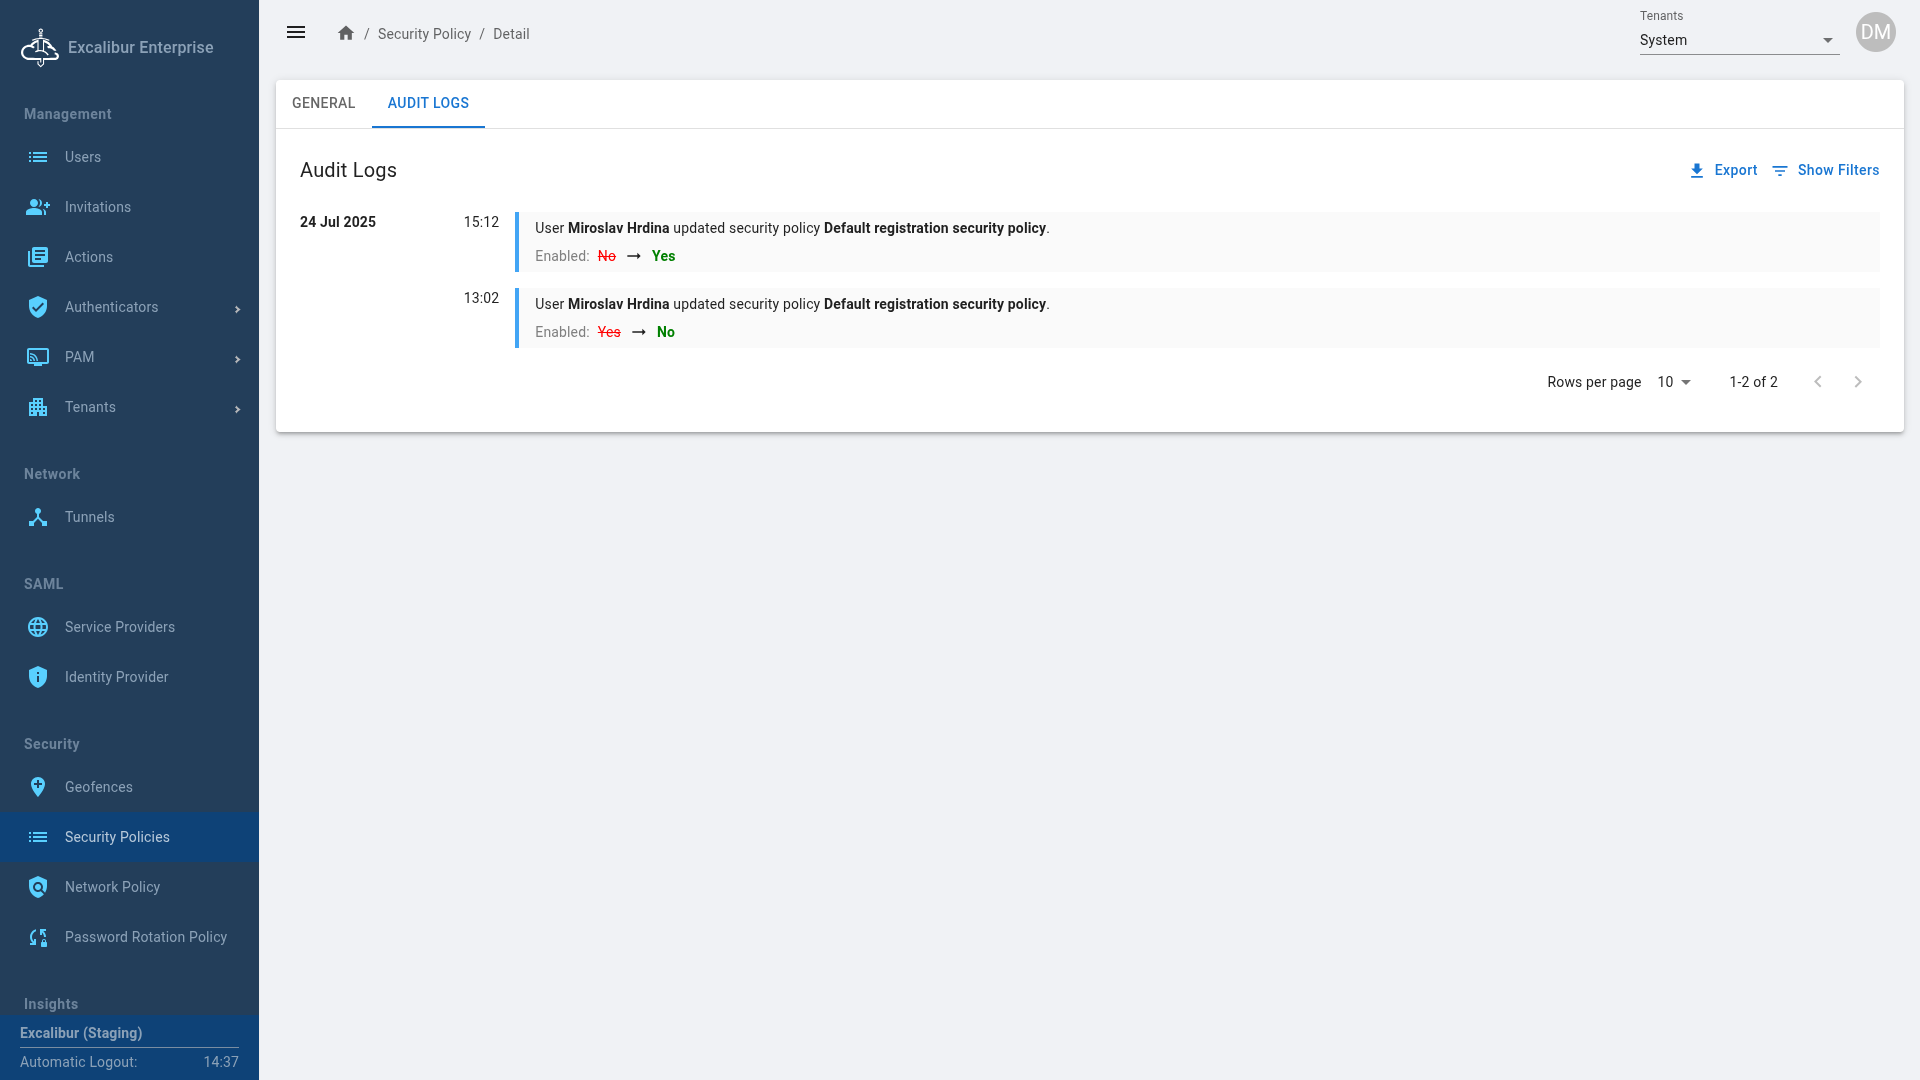Click the Security Policy breadcrumb link
The height and width of the screenshot is (1080, 1920).
(424, 34)
